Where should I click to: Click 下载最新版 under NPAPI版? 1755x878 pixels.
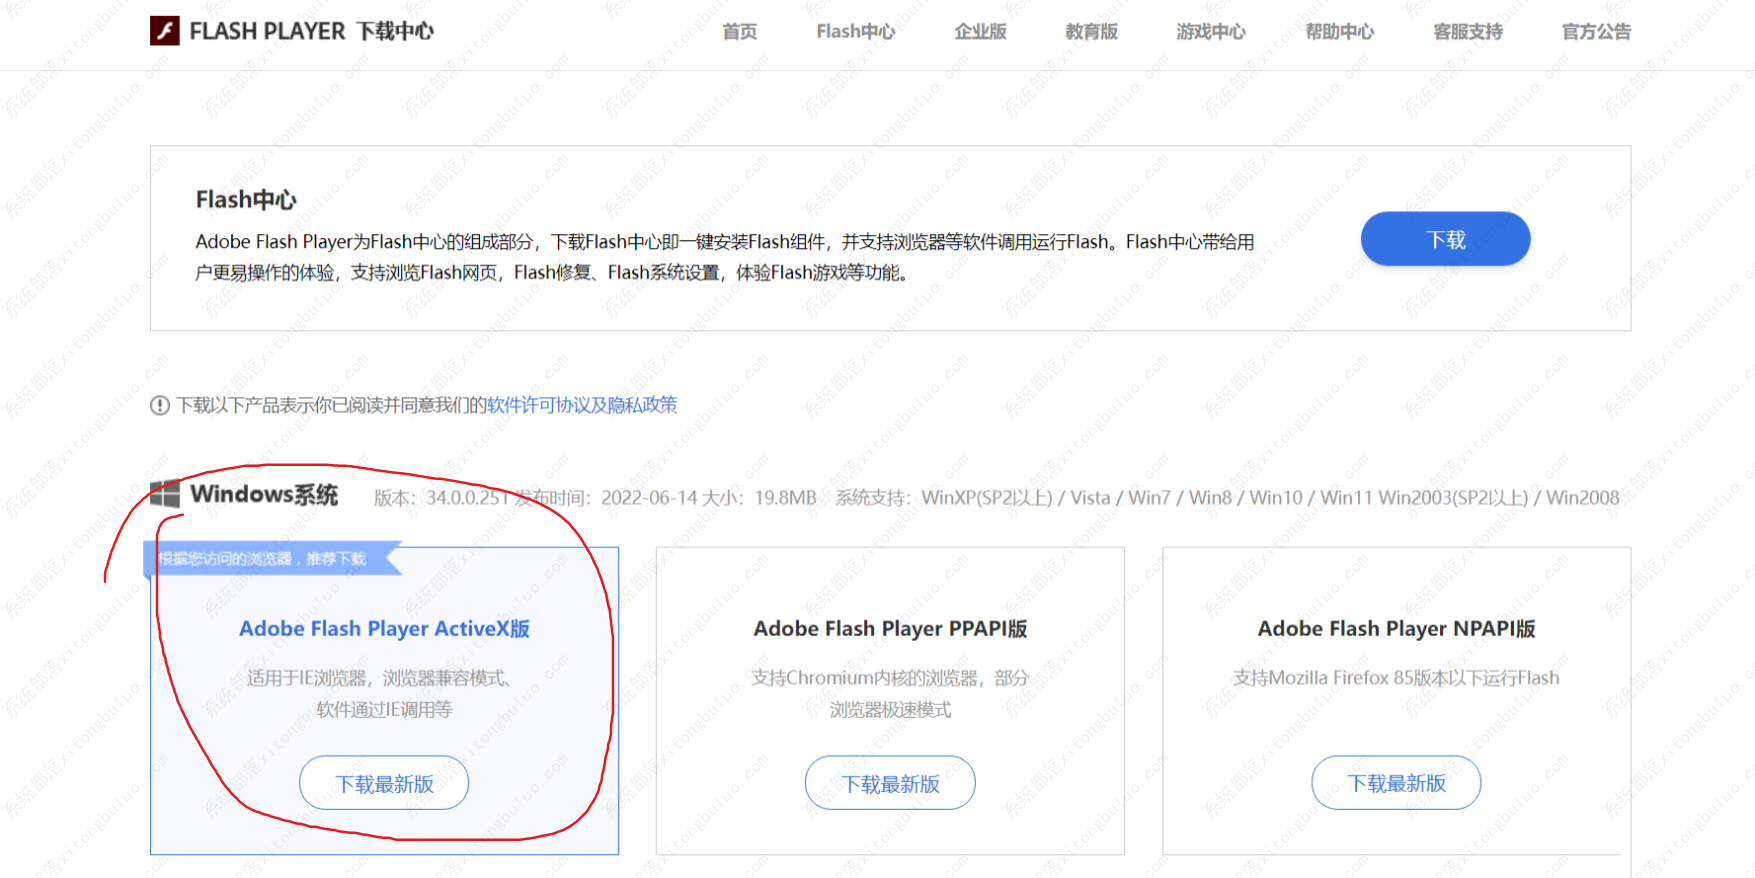click(1396, 783)
